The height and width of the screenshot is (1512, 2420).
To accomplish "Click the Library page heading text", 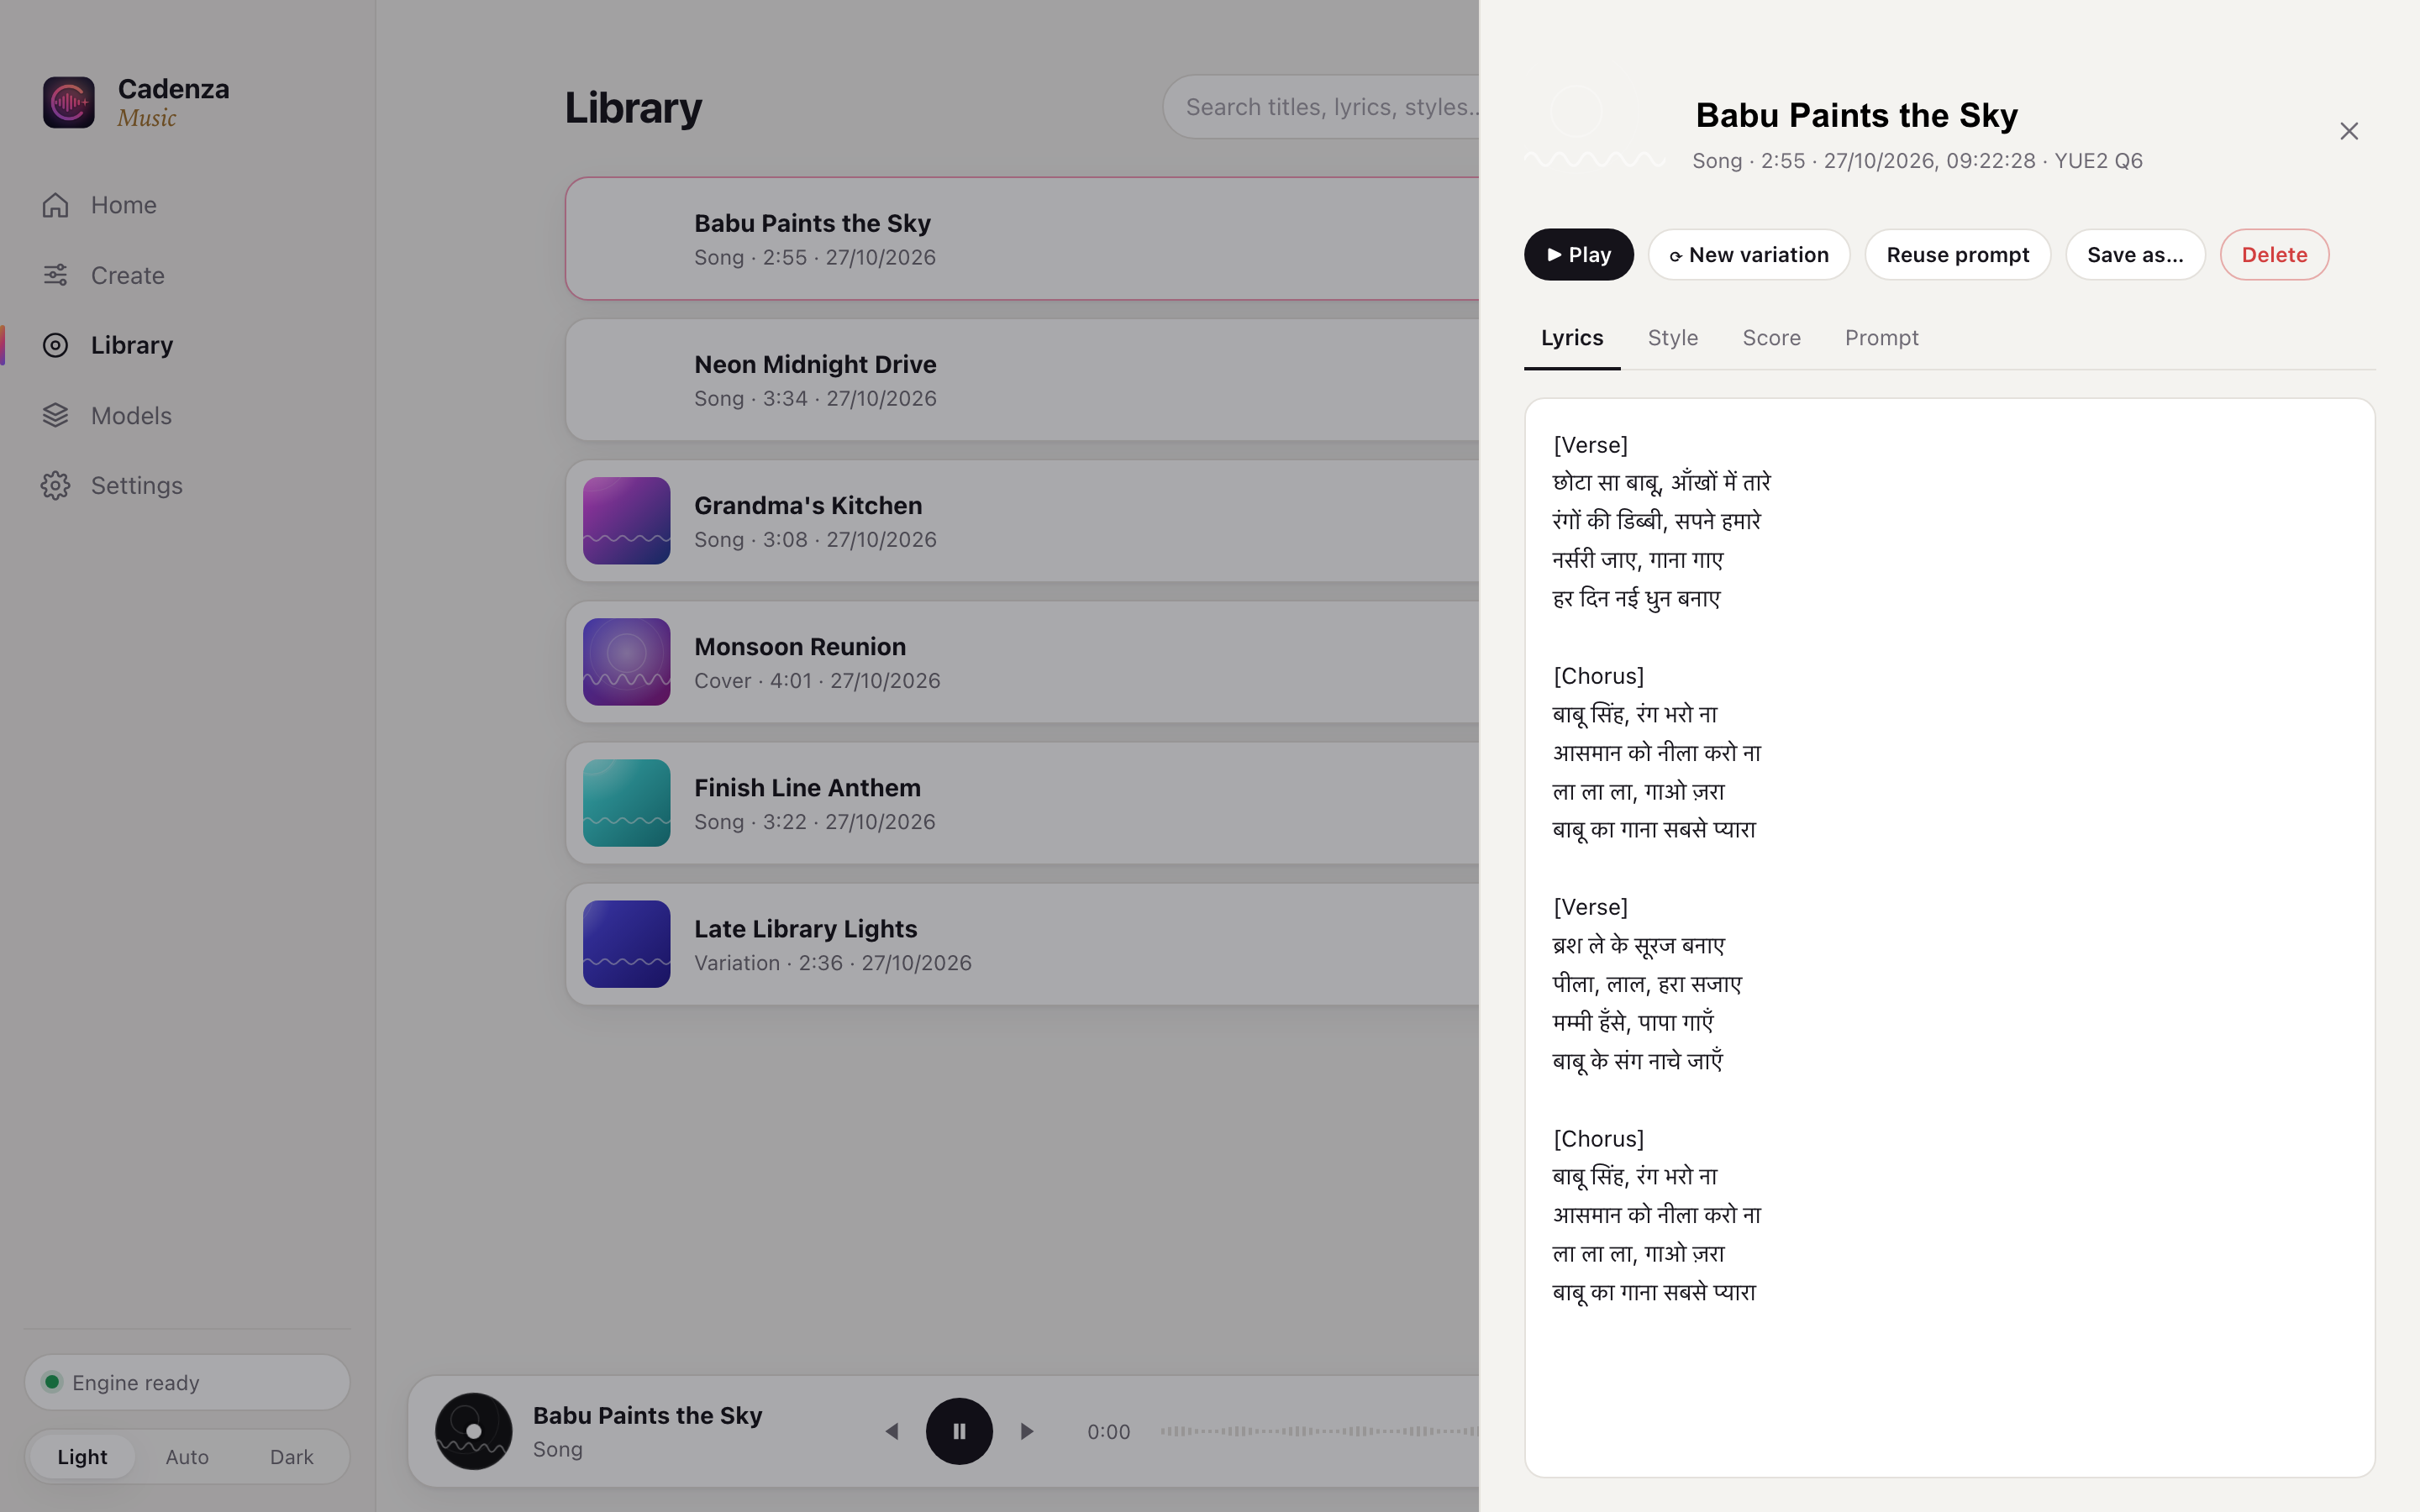I will click(x=633, y=108).
